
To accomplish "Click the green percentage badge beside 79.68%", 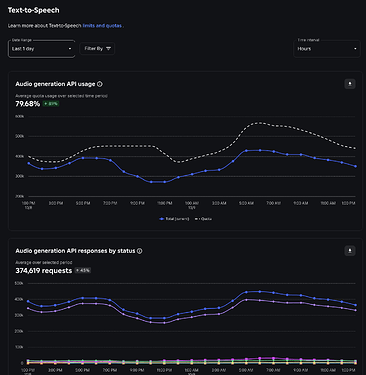I will tap(51, 104).
